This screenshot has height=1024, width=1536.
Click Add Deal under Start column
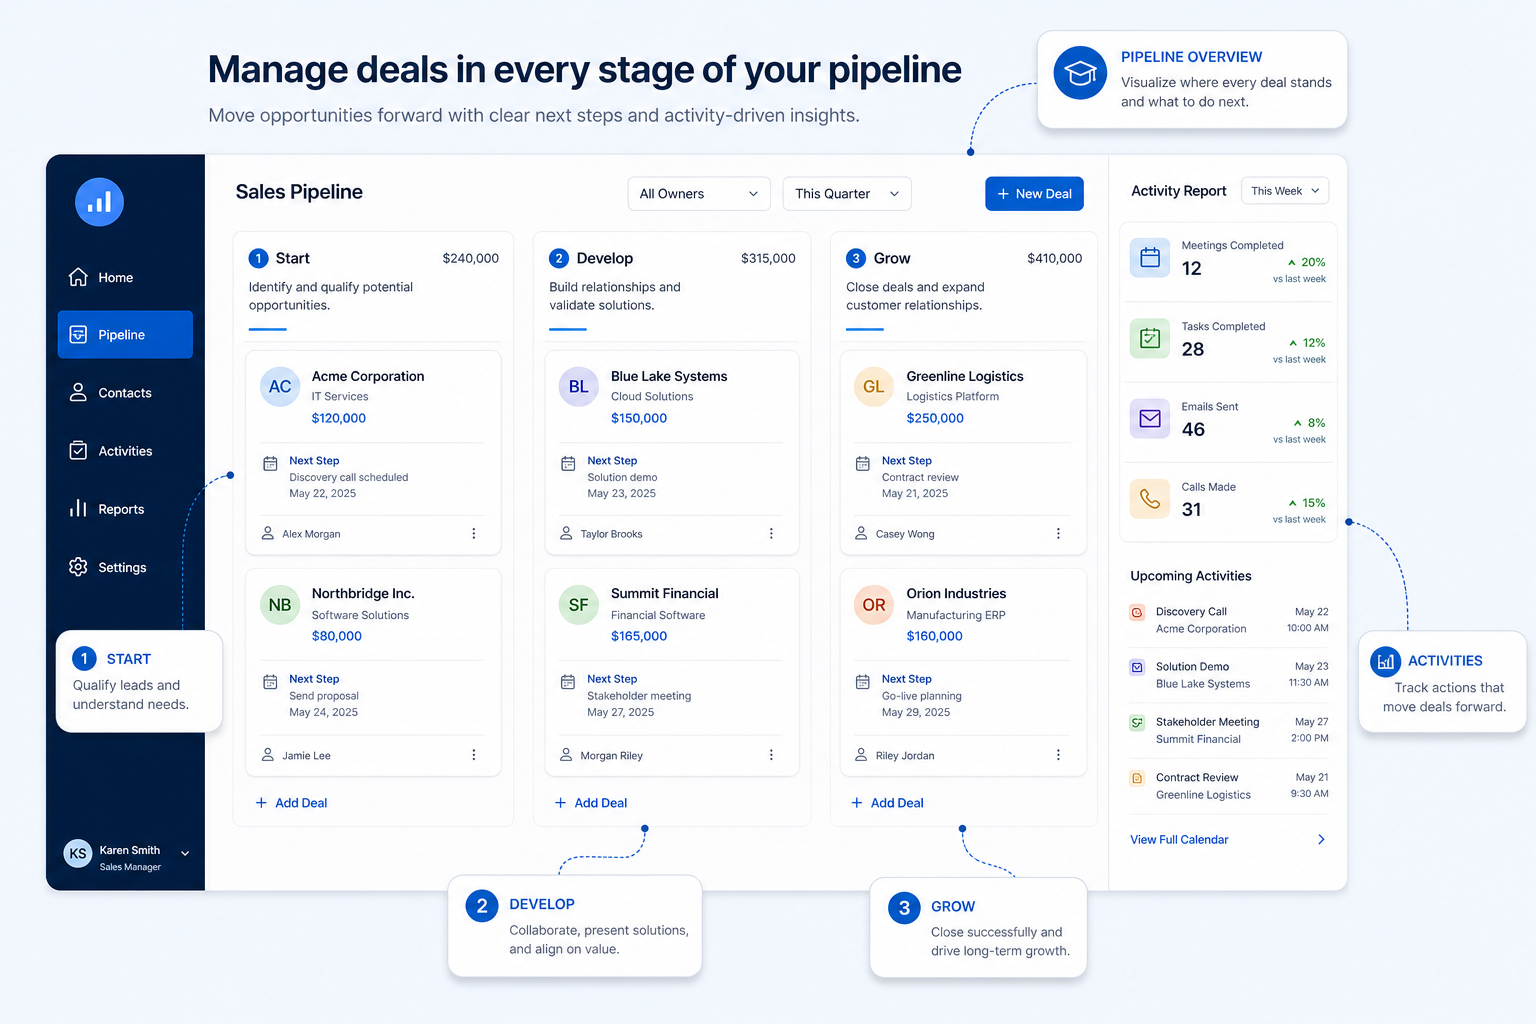point(291,803)
